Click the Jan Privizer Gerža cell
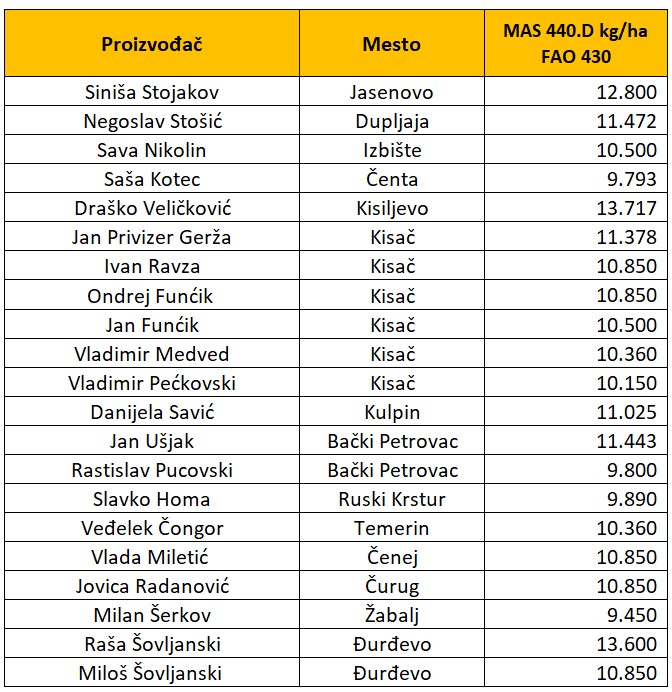Image resolution: width=672 pixels, height=692 pixels. pos(152,238)
